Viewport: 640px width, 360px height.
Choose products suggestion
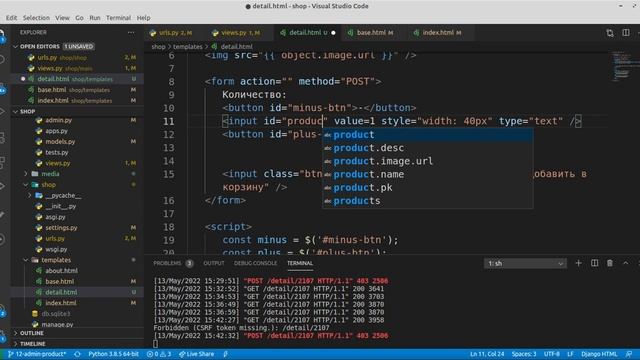pyautogui.click(x=428, y=201)
